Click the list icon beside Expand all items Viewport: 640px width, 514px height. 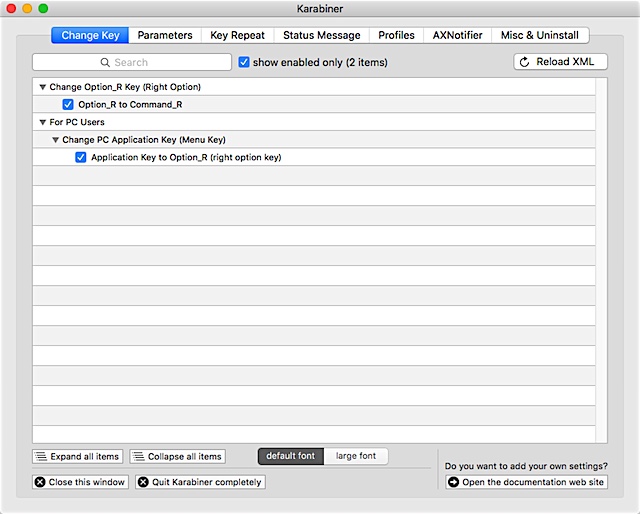(41, 456)
